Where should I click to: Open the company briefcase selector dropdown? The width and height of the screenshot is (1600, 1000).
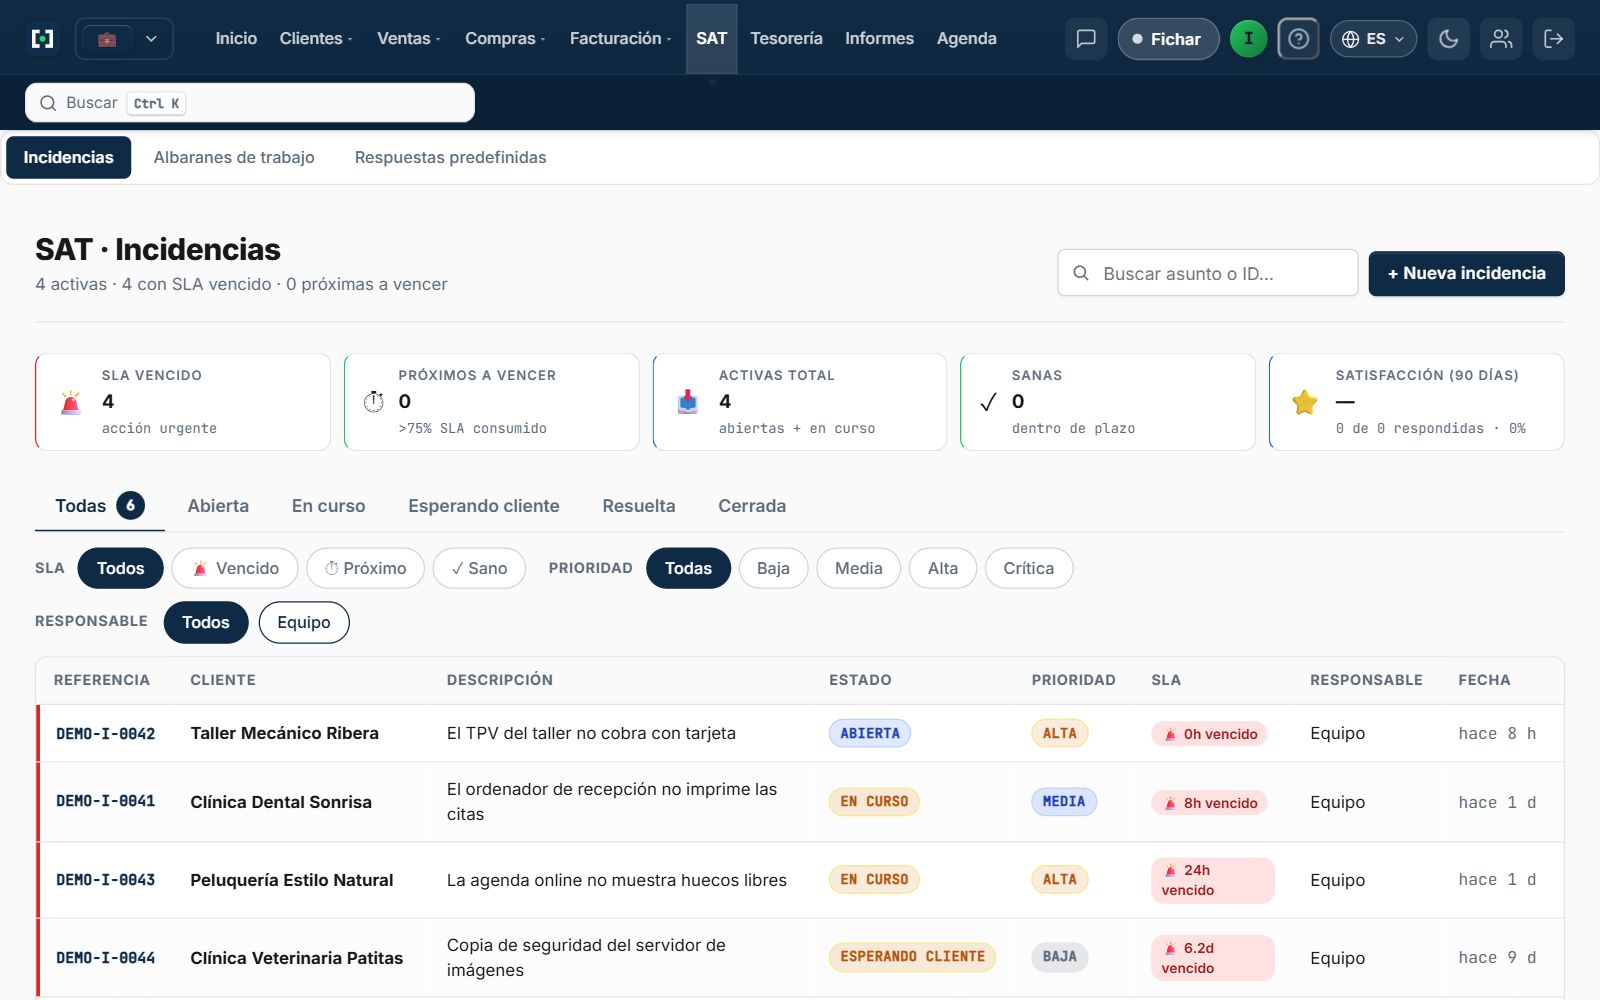coord(125,39)
